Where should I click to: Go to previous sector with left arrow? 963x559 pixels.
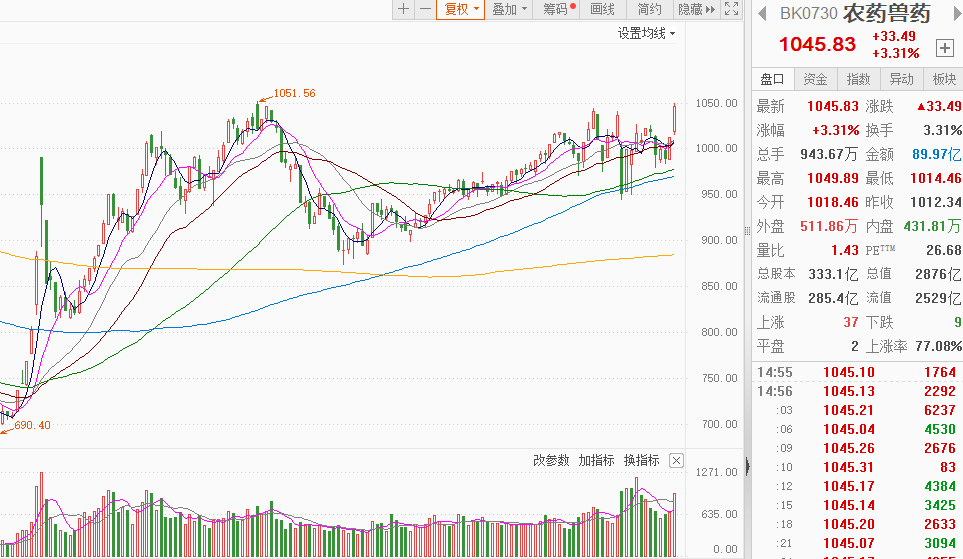tap(761, 13)
